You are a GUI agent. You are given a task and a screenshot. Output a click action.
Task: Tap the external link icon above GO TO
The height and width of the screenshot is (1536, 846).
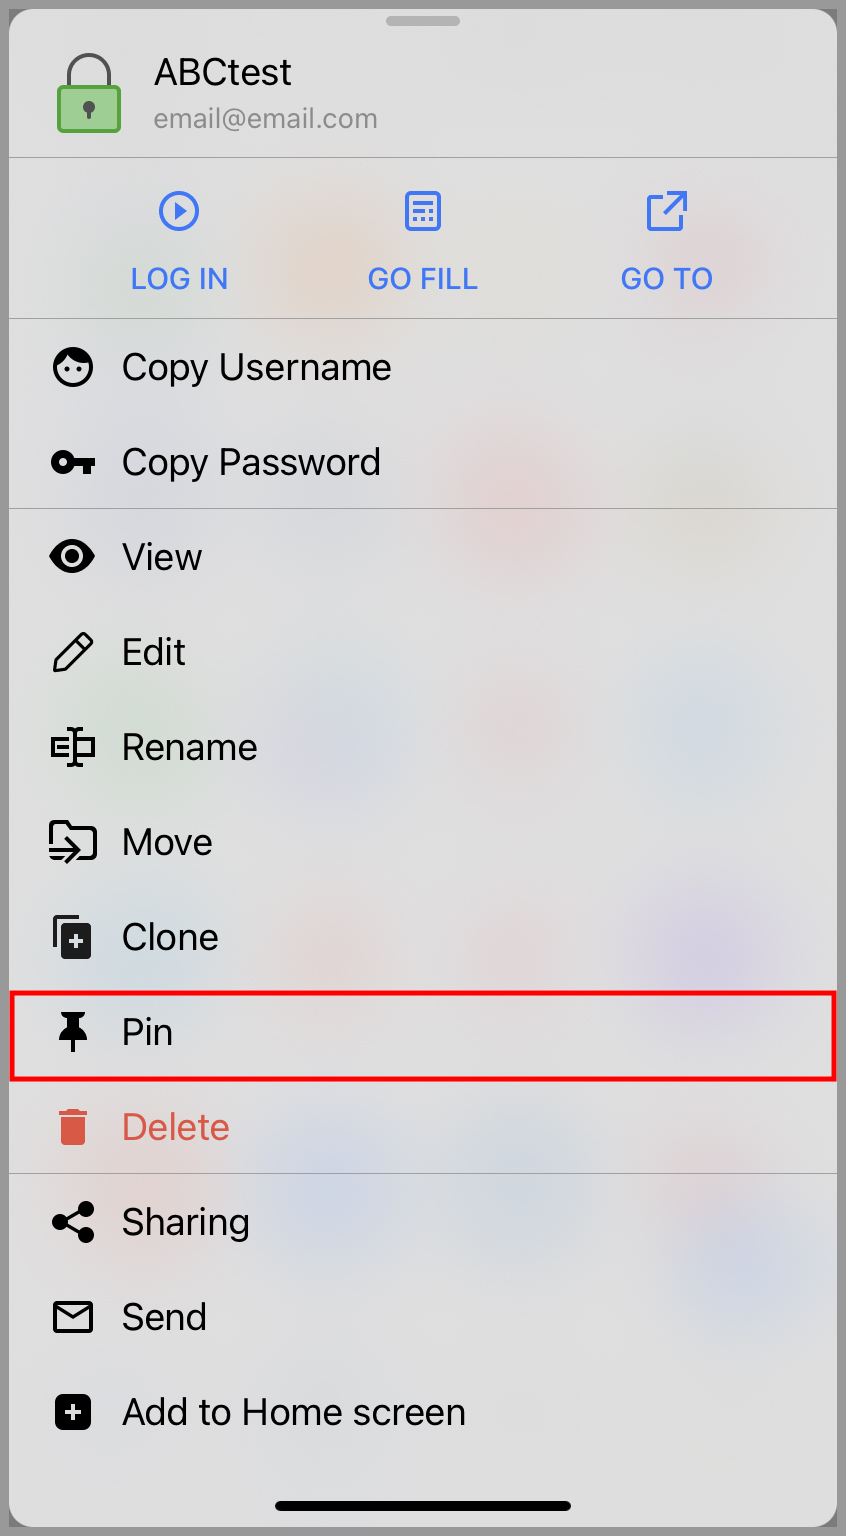(666, 211)
